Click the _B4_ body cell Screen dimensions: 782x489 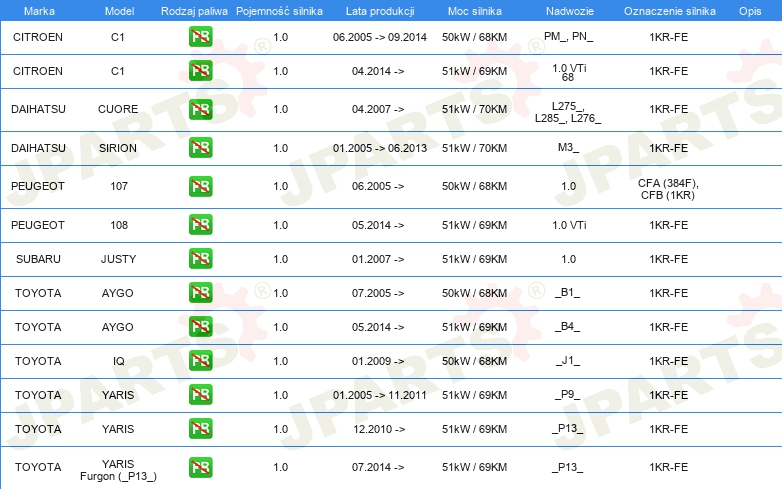tap(568, 326)
